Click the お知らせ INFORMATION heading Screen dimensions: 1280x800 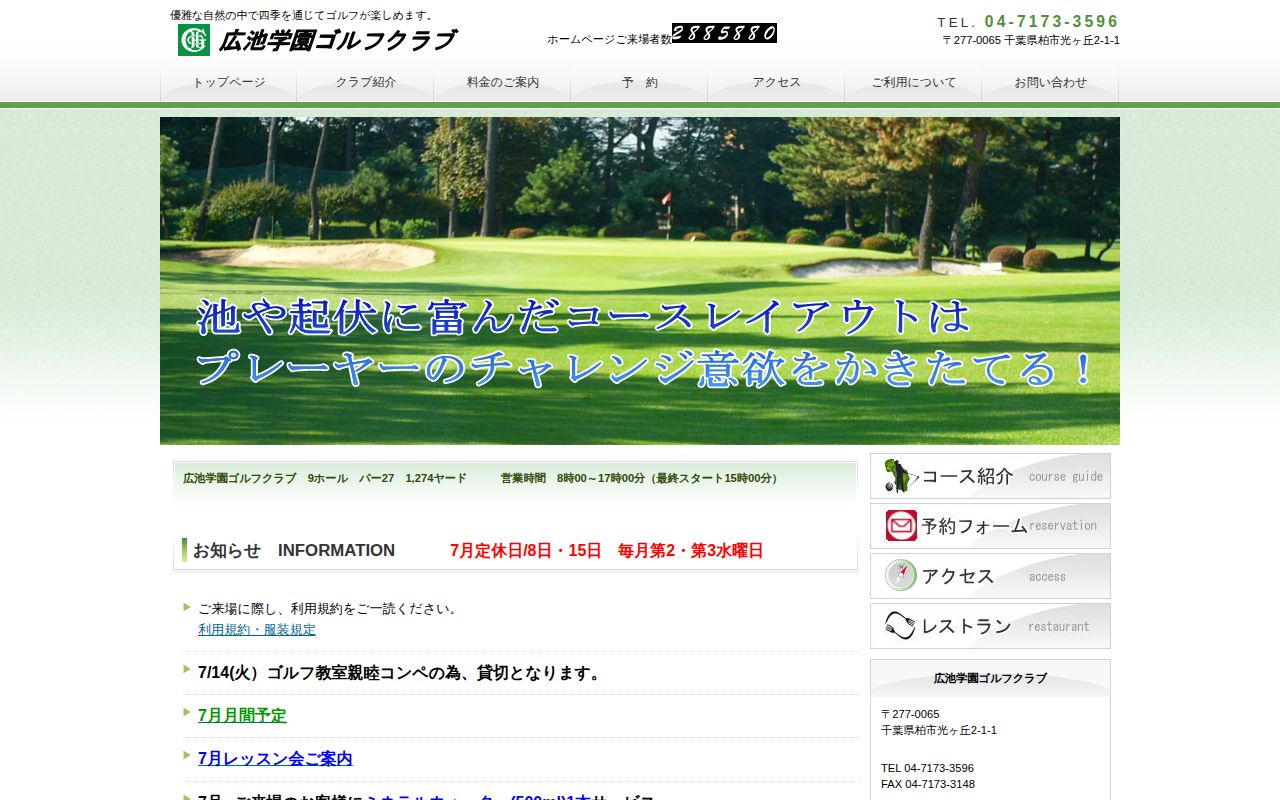(x=294, y=550)
